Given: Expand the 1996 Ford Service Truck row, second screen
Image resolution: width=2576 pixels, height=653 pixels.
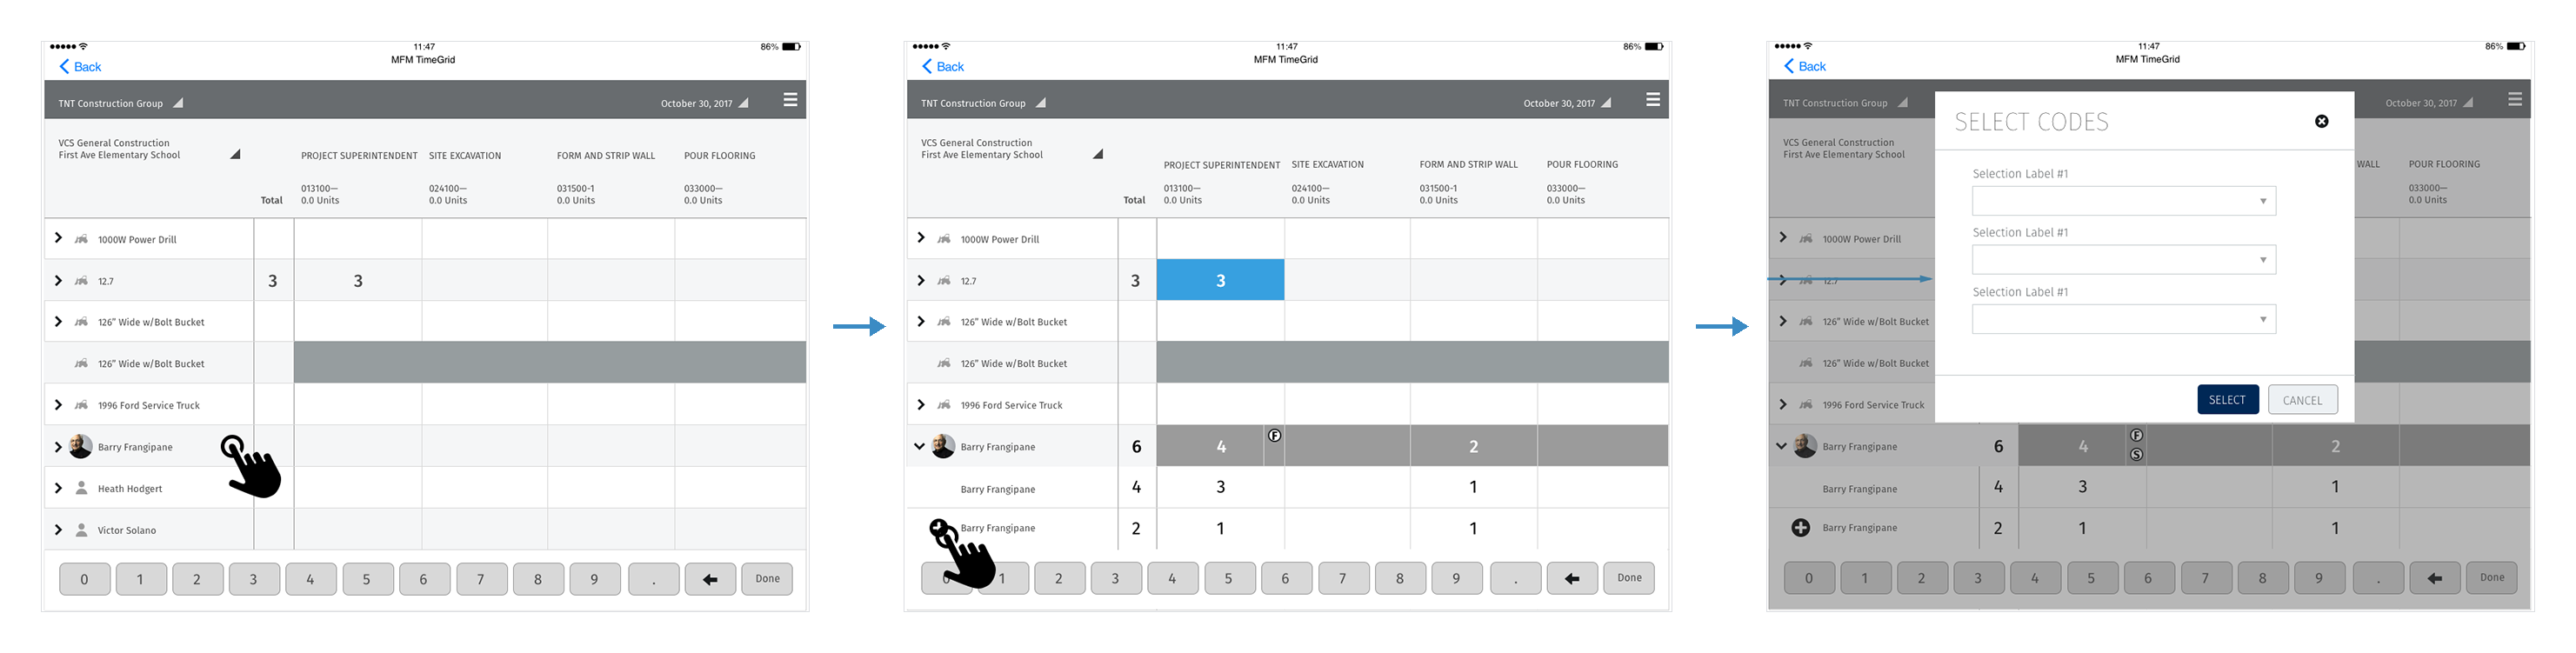Looking at the screenshot, I should coord(921,405).
